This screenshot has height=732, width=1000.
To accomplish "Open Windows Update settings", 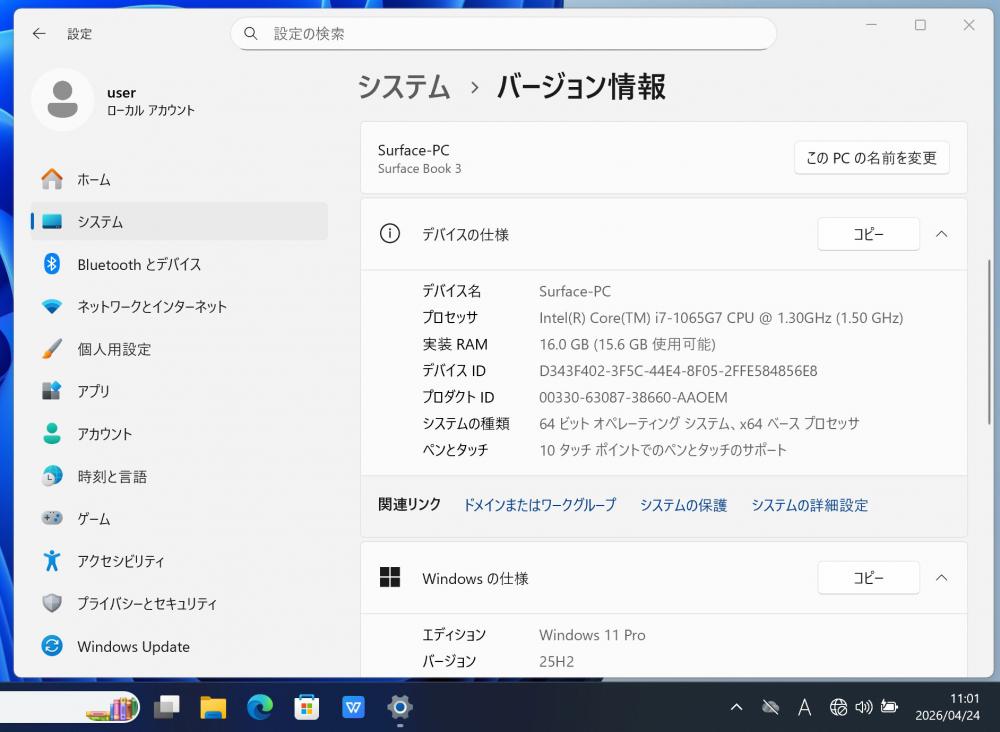I will tap(133, 647).
